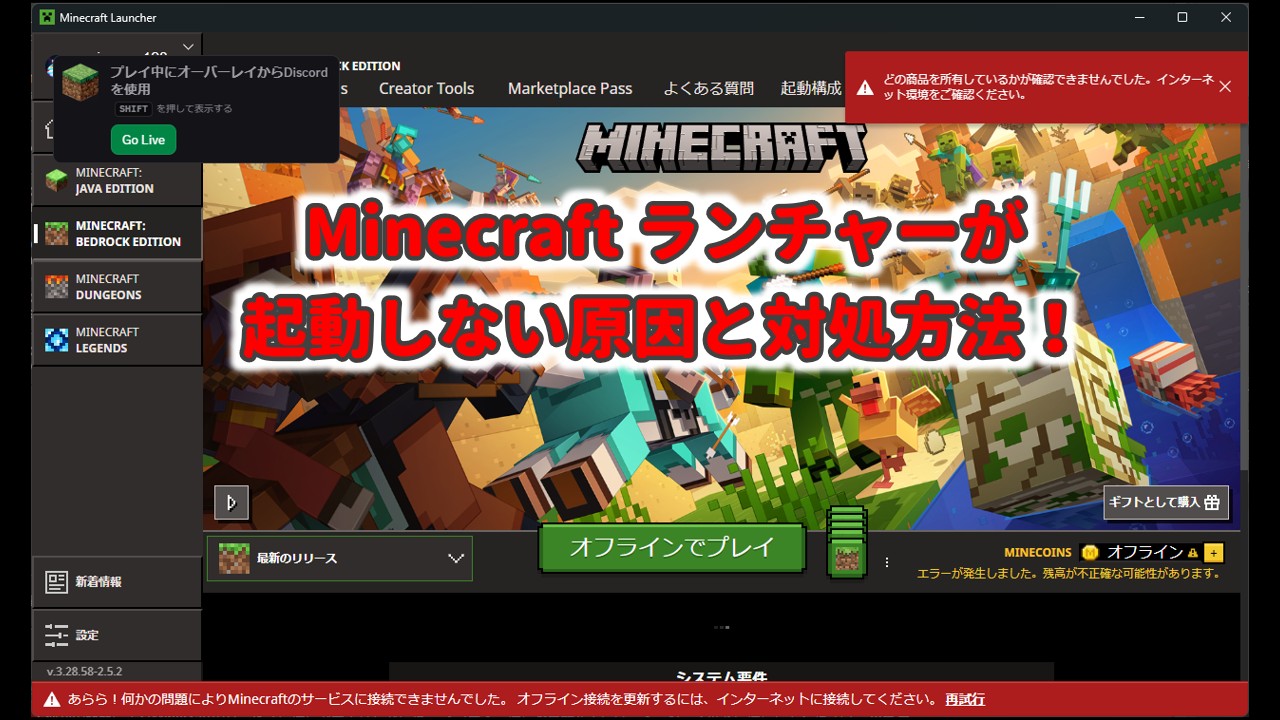The image size is (1280, 720).
Task: Open the account name dropdown at top left
Action: point(188,46)
